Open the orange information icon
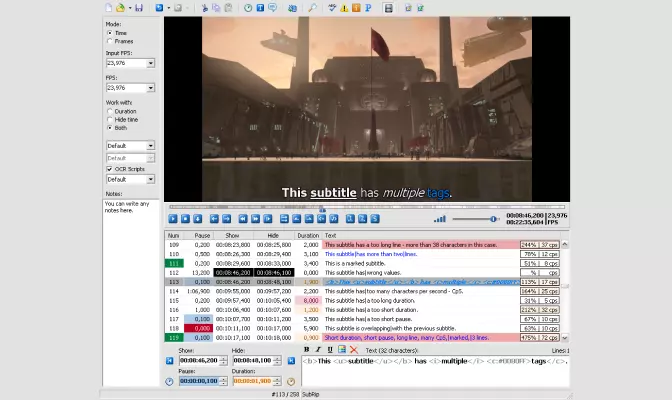 click(356, 8)
